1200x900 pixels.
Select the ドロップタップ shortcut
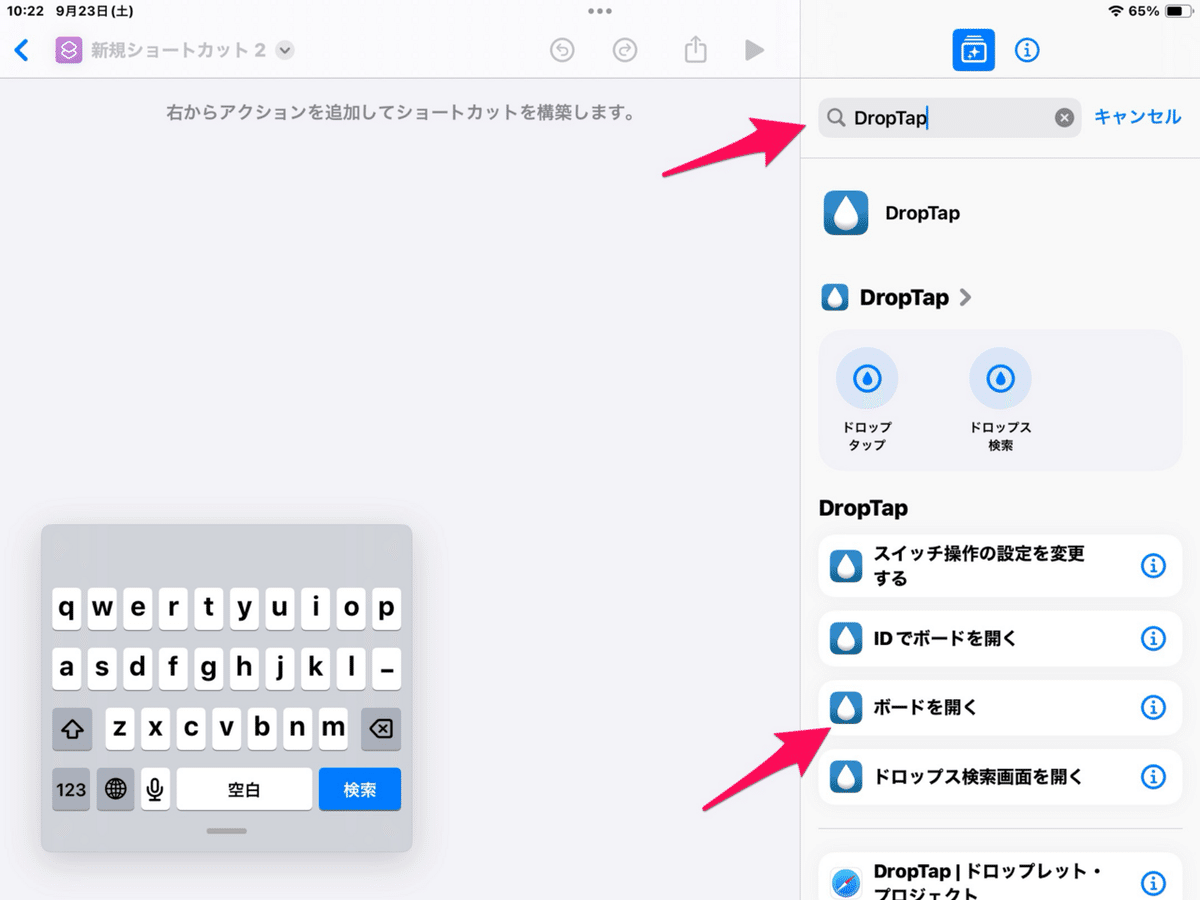pos(867,400)
